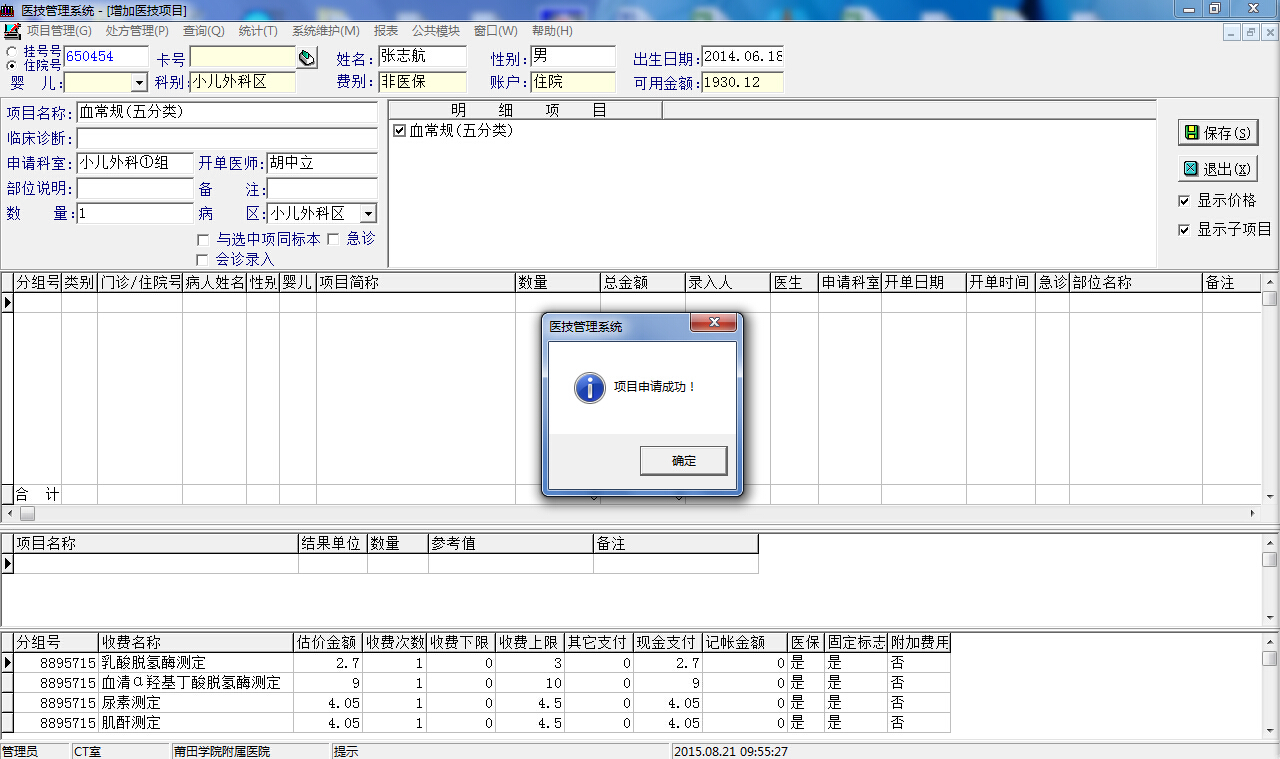Open the 处方管理(P) menu
1280x759 pixels.
pos(137,31)
